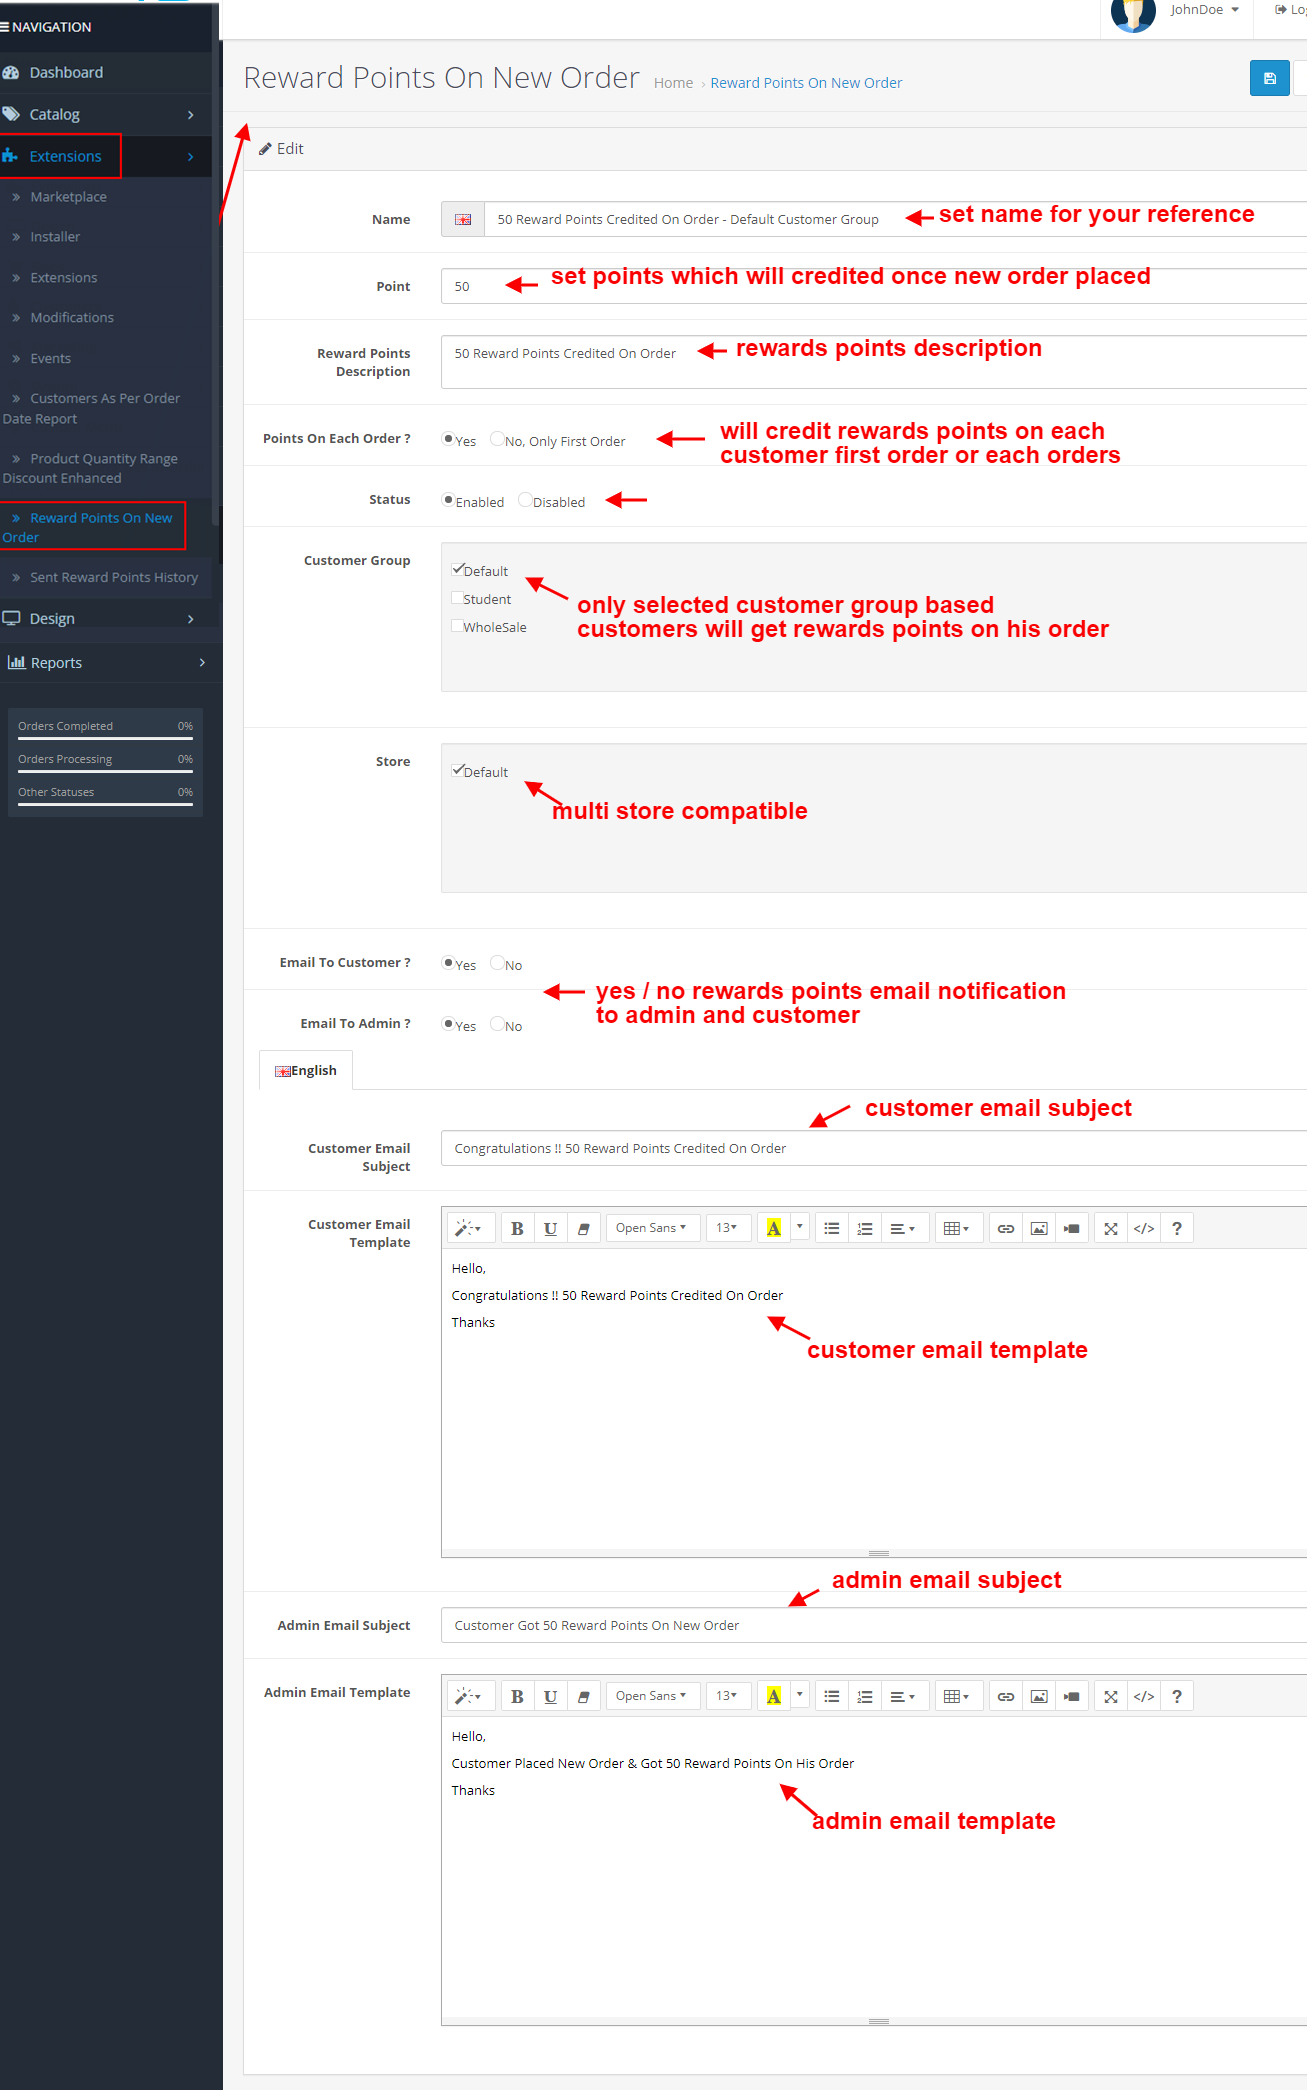Toggle Underline in Customer Email Template editor
This screenshot has height=2090, width=1307.
pos(550,1228)
